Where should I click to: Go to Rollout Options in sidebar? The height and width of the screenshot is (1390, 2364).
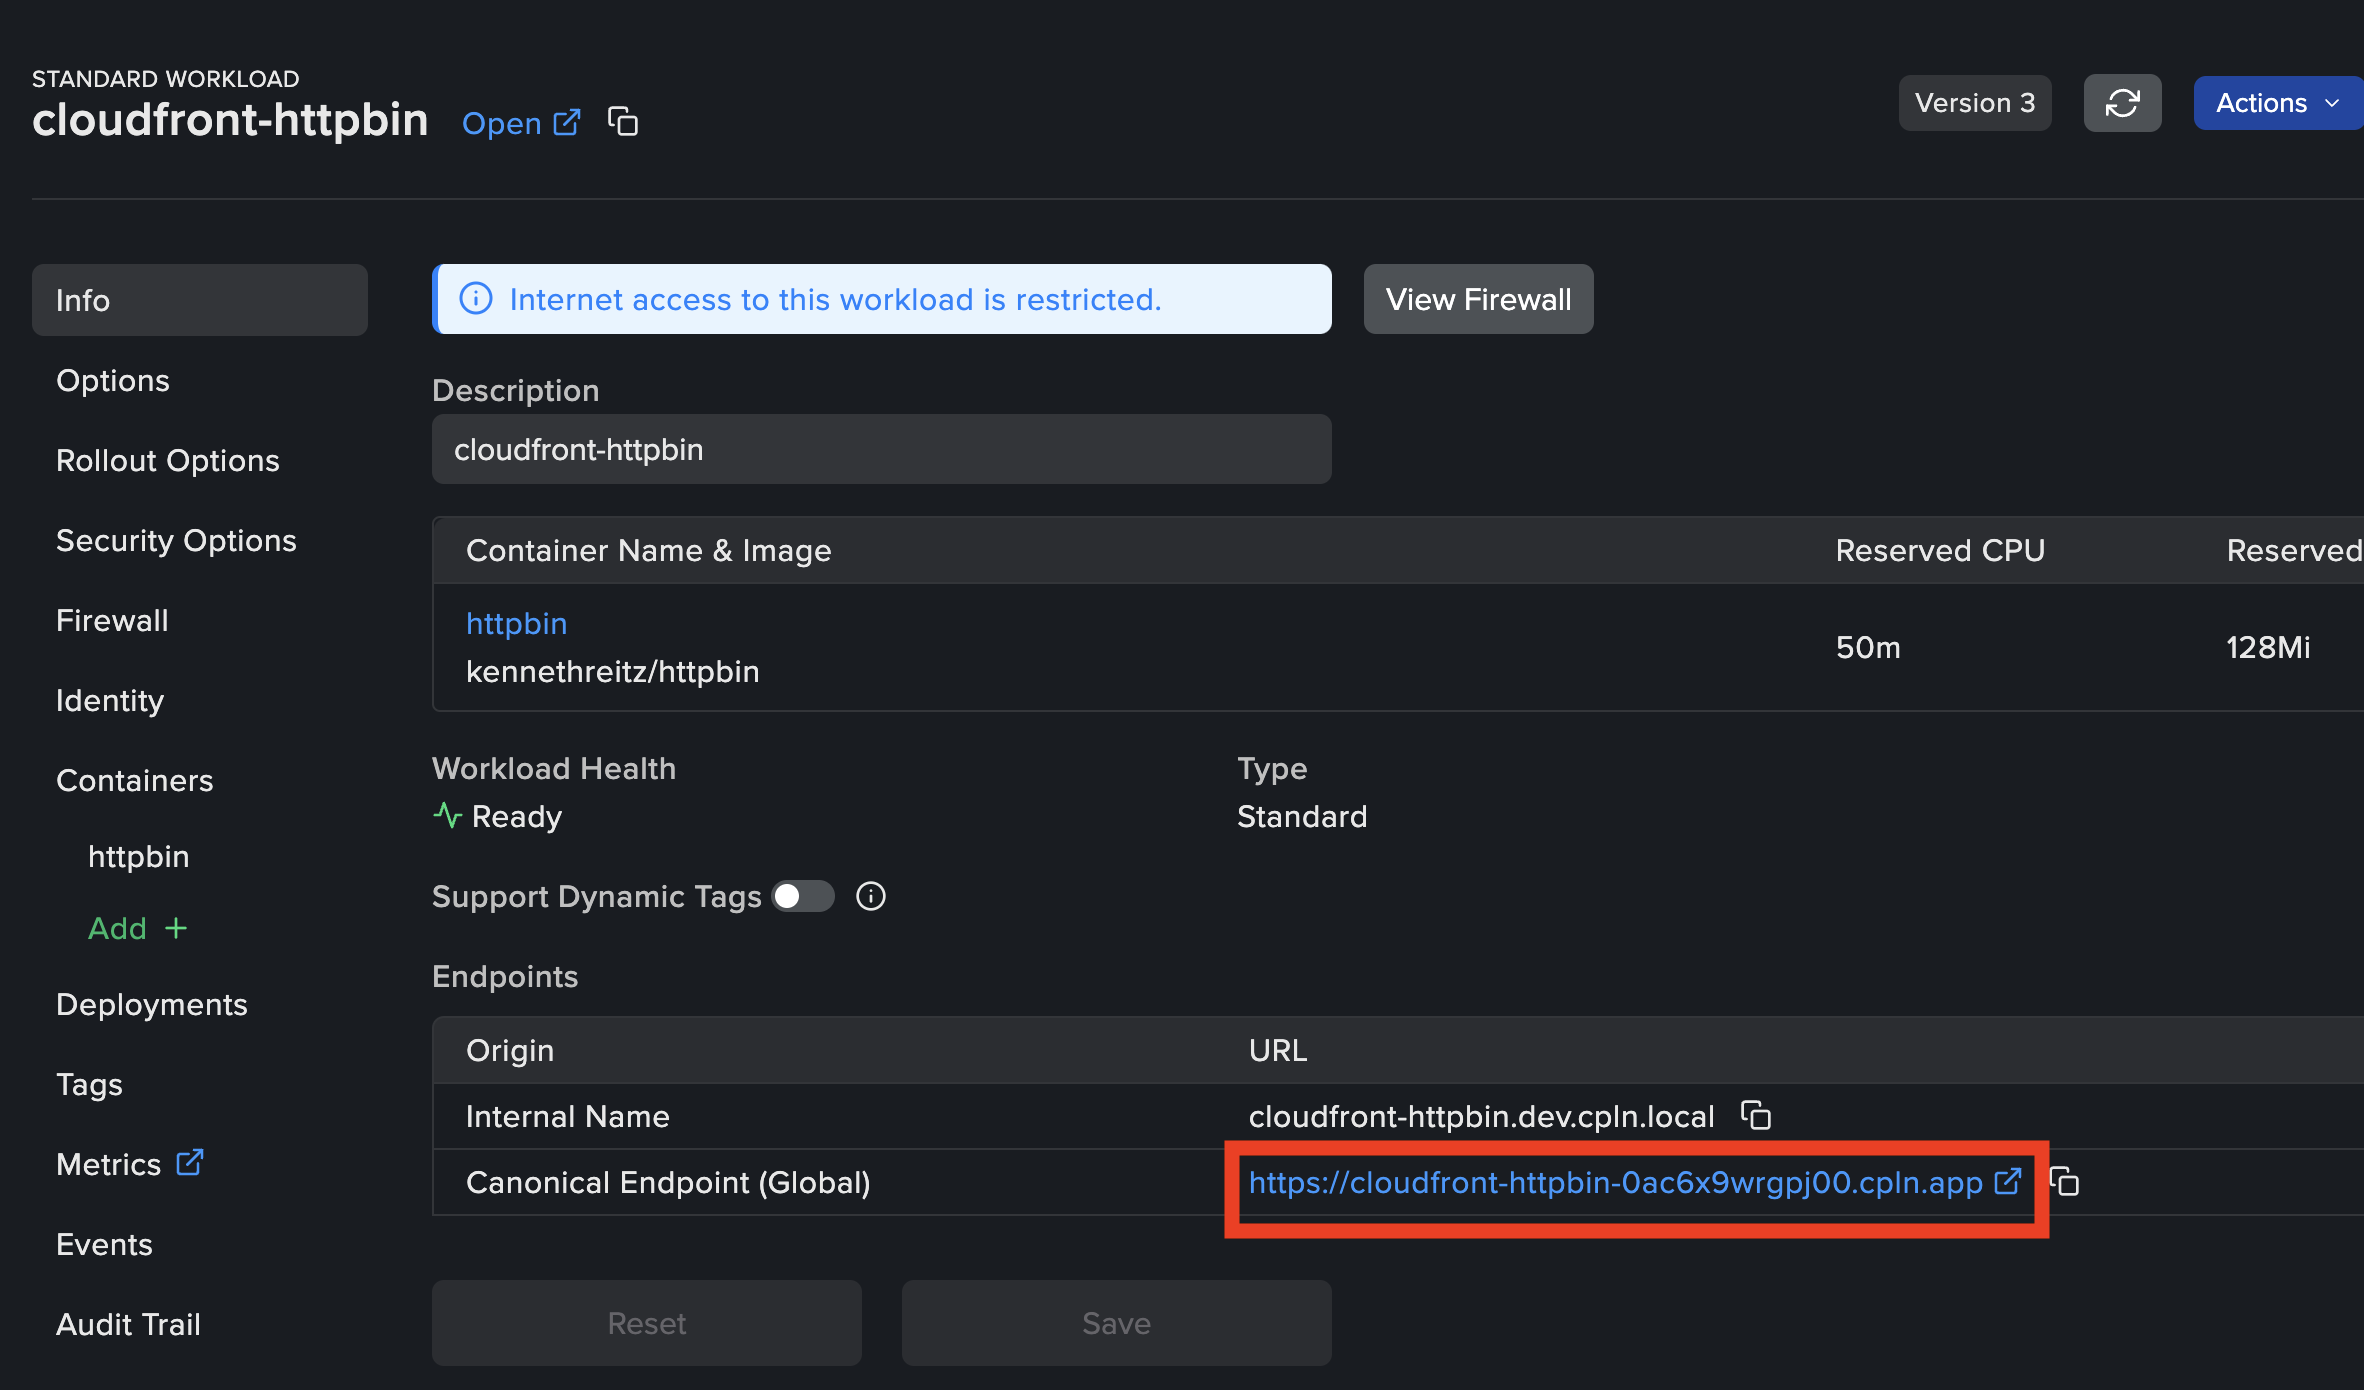pyautogui.click(x=168, y=461)
